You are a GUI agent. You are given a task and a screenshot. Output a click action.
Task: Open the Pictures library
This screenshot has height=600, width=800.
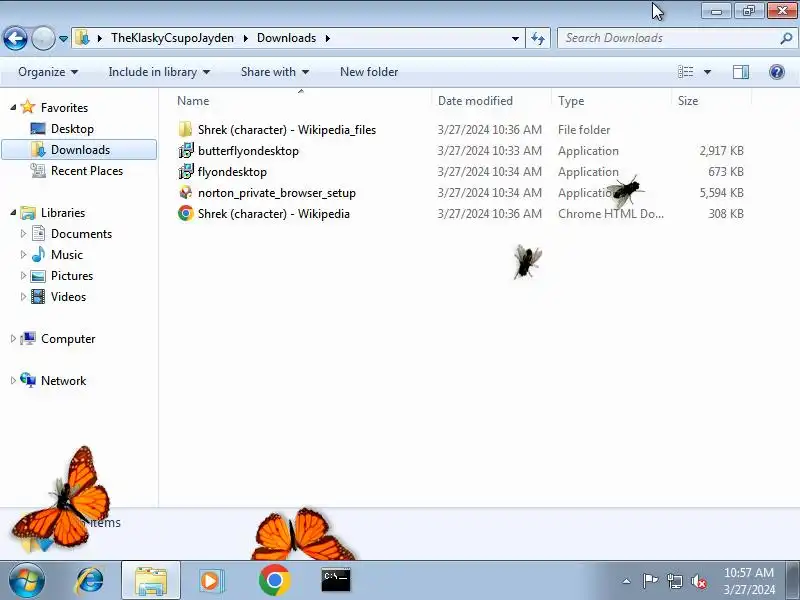coord(72,276)
